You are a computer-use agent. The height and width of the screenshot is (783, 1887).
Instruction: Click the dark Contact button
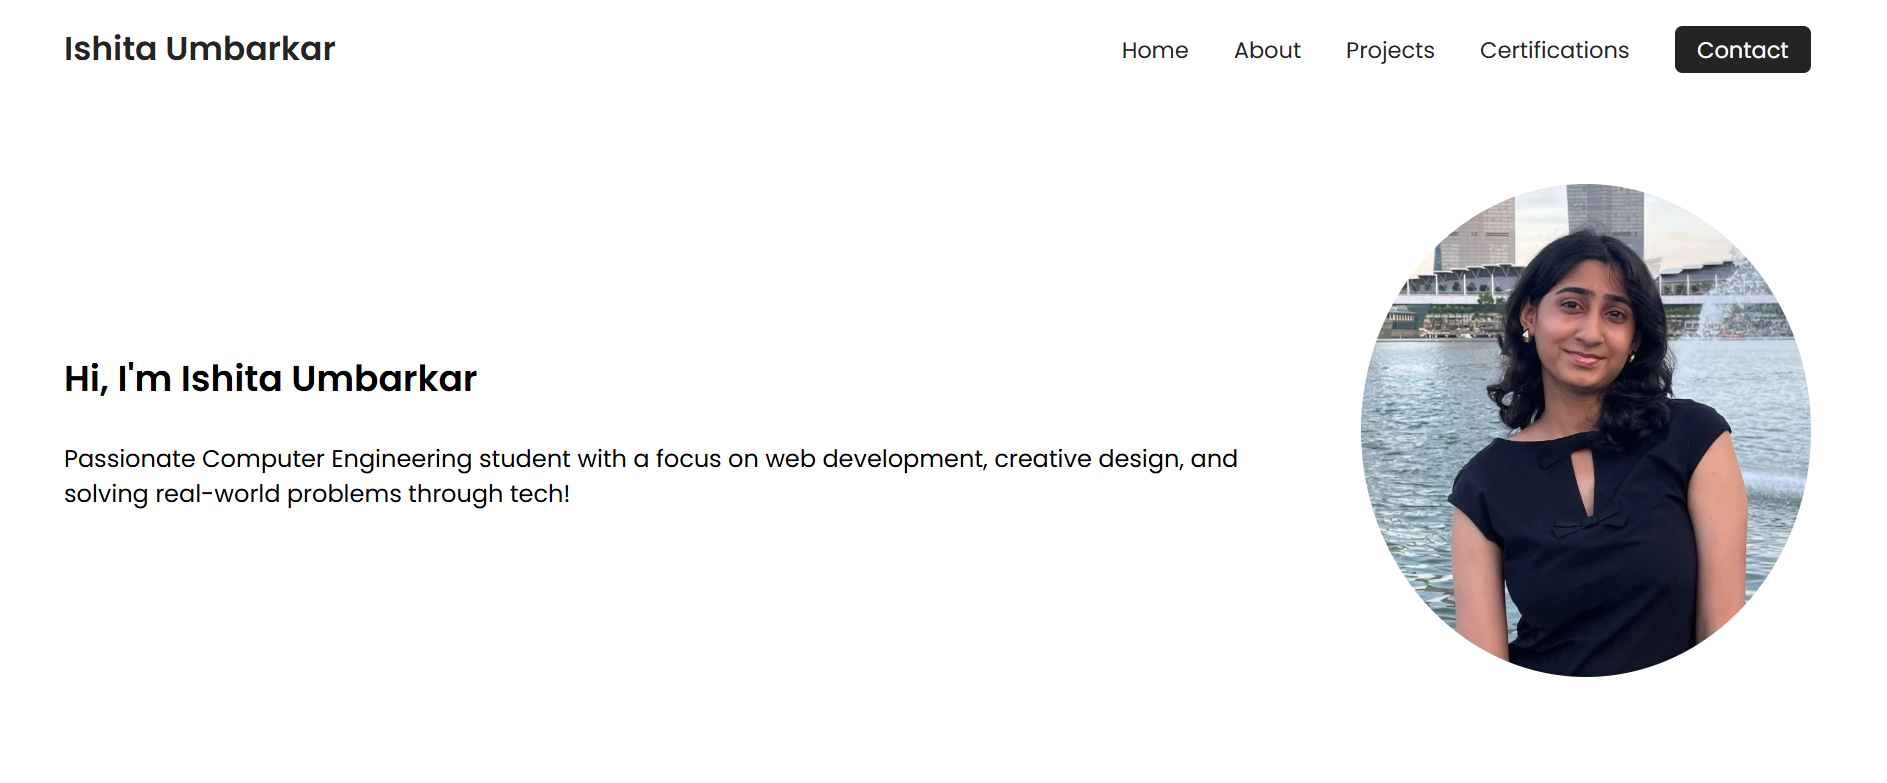(1742, 49)
